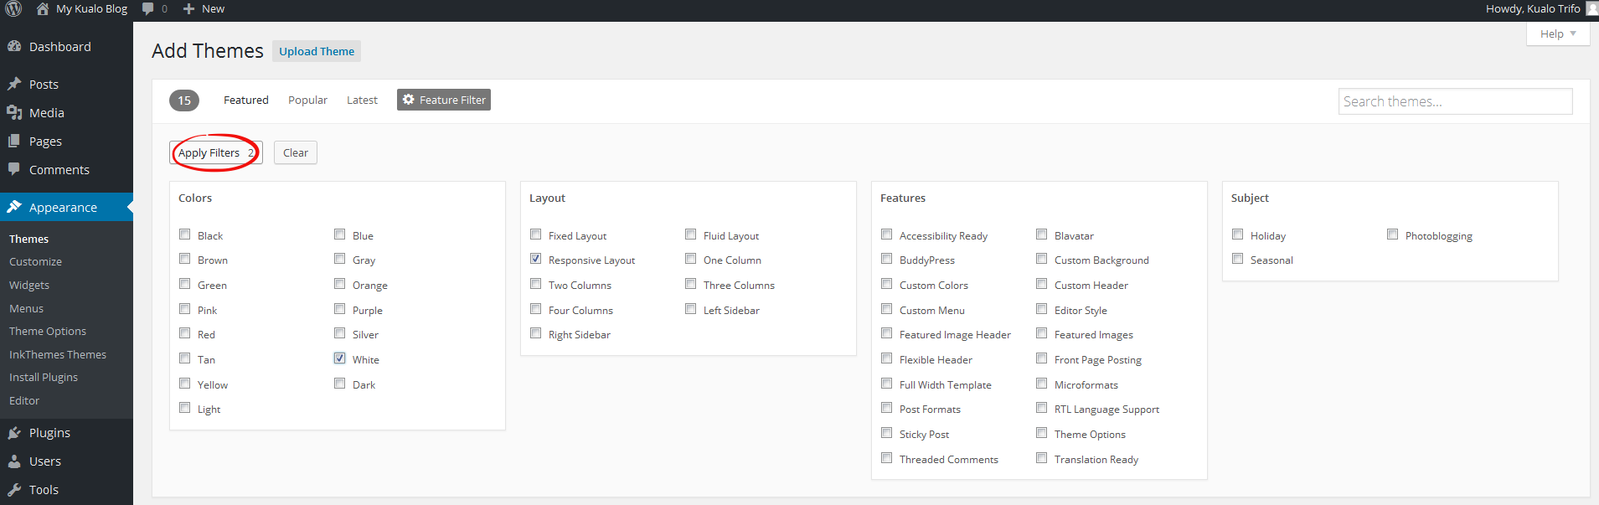Click the Tools wrench icon
Screen dimensions: 1599x505
pyautogui.click(x=14, y=489)
